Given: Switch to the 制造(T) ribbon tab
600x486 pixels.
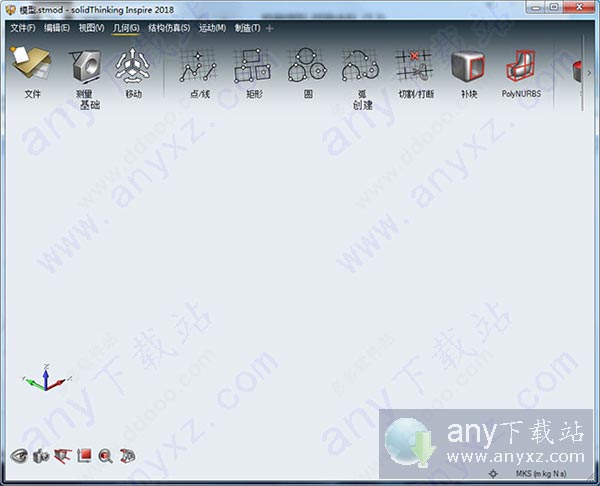Looking at the screenshot, I should [x=247, y=28].
